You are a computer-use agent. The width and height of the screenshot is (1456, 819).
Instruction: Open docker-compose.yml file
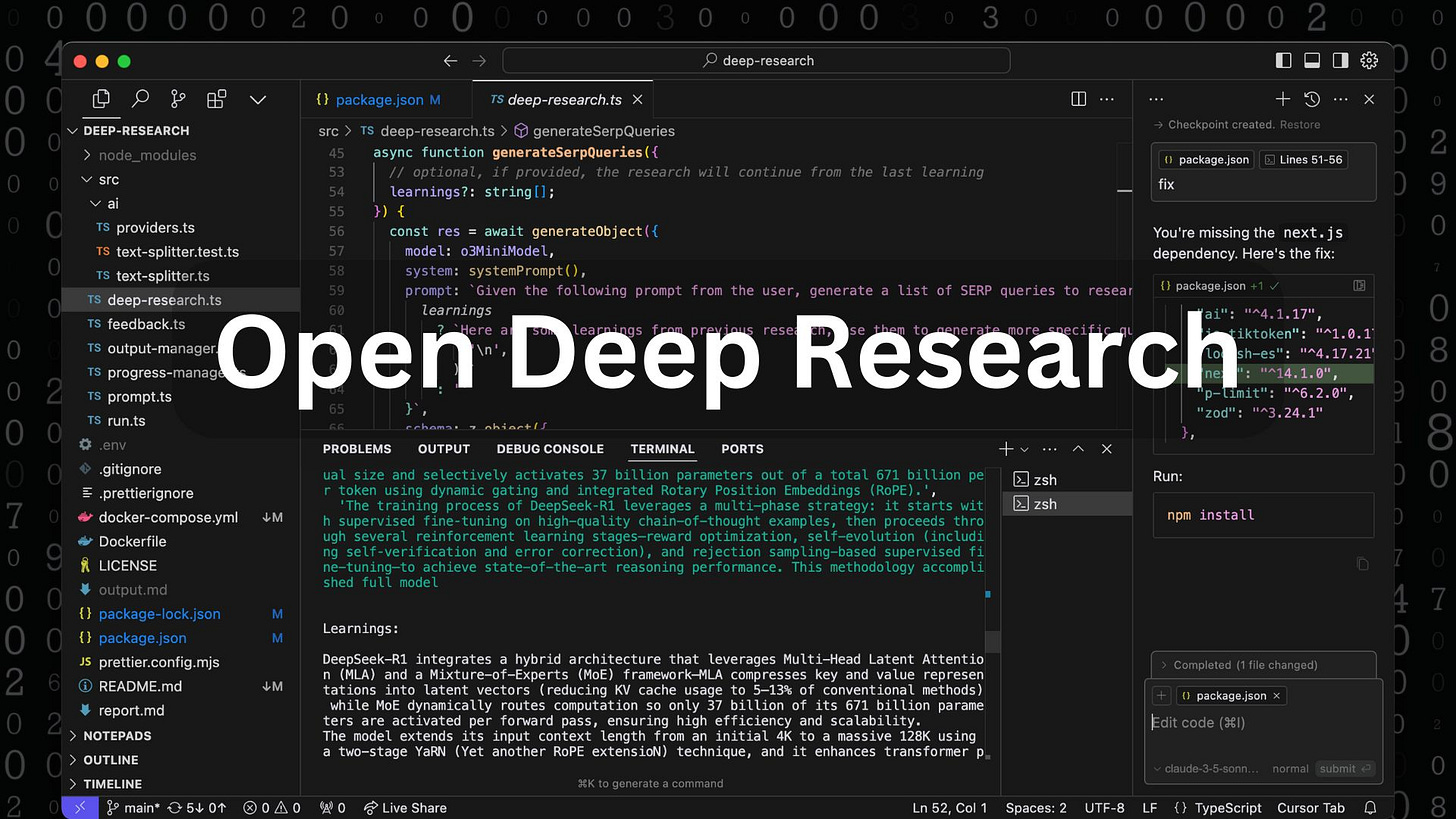(x=168, y=517)
